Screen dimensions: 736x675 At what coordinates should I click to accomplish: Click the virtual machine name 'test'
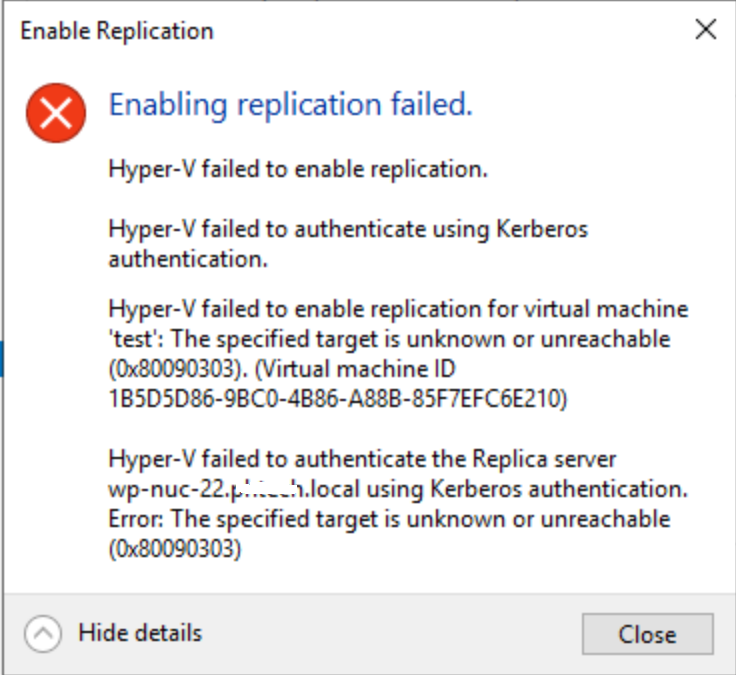click(x=135, y=339)
